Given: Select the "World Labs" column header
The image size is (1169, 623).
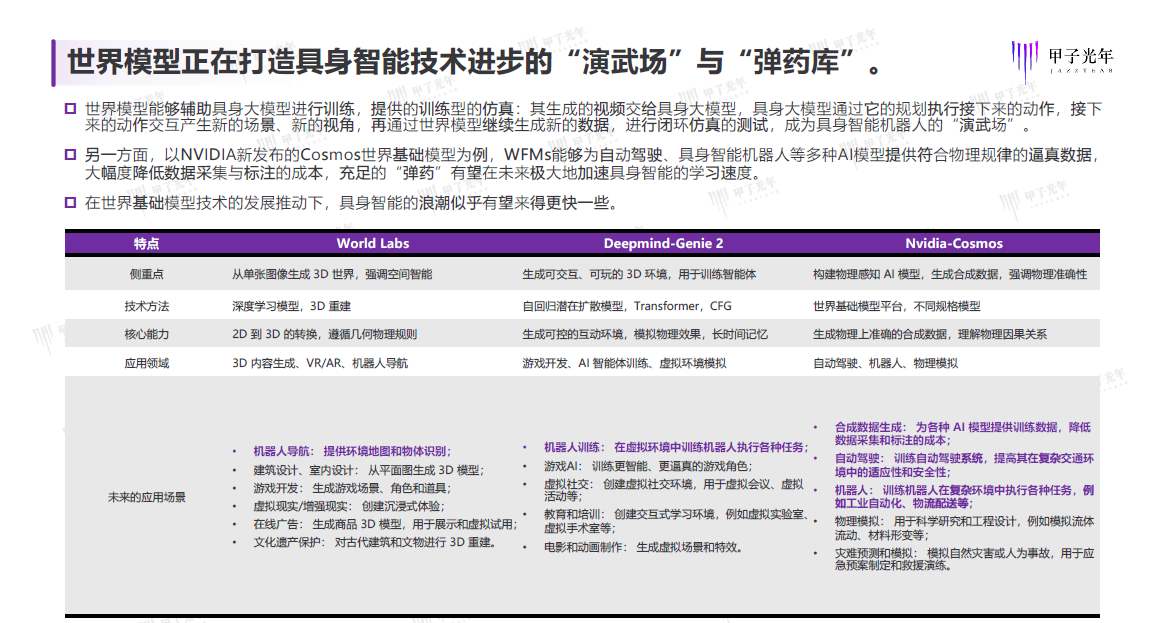Looking at the screenshot, I should point(373,244).
